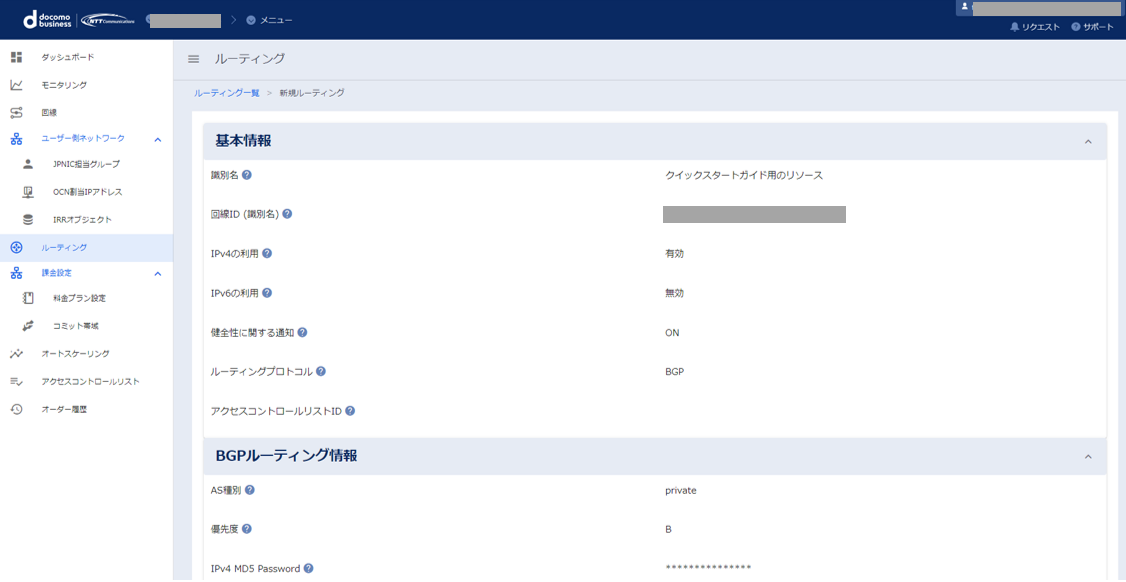Viewport: 1126px width, 582px height.
Task: Click help icon beside 識別名
Action: pos(246,175)
